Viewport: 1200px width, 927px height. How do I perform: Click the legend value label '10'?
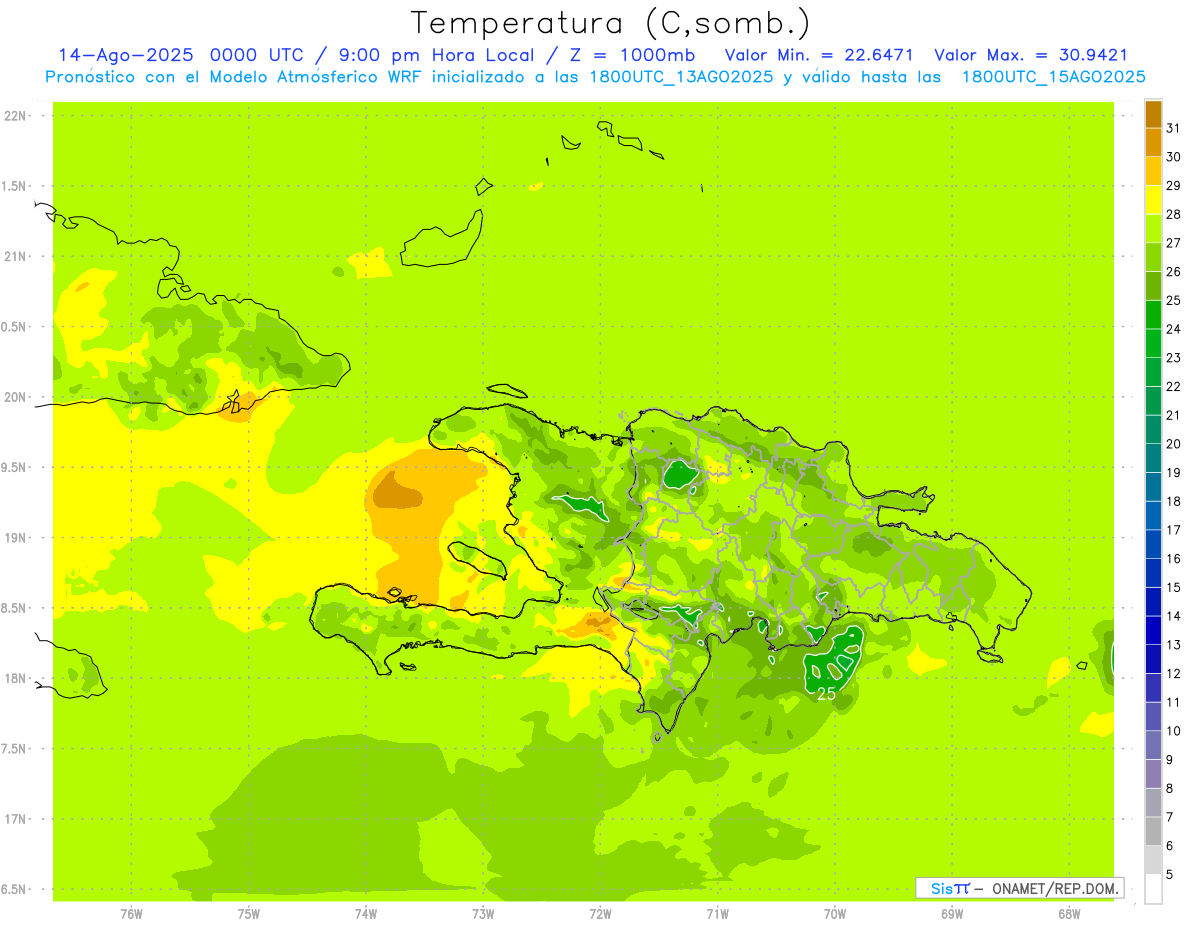[x=1173, y=731]
